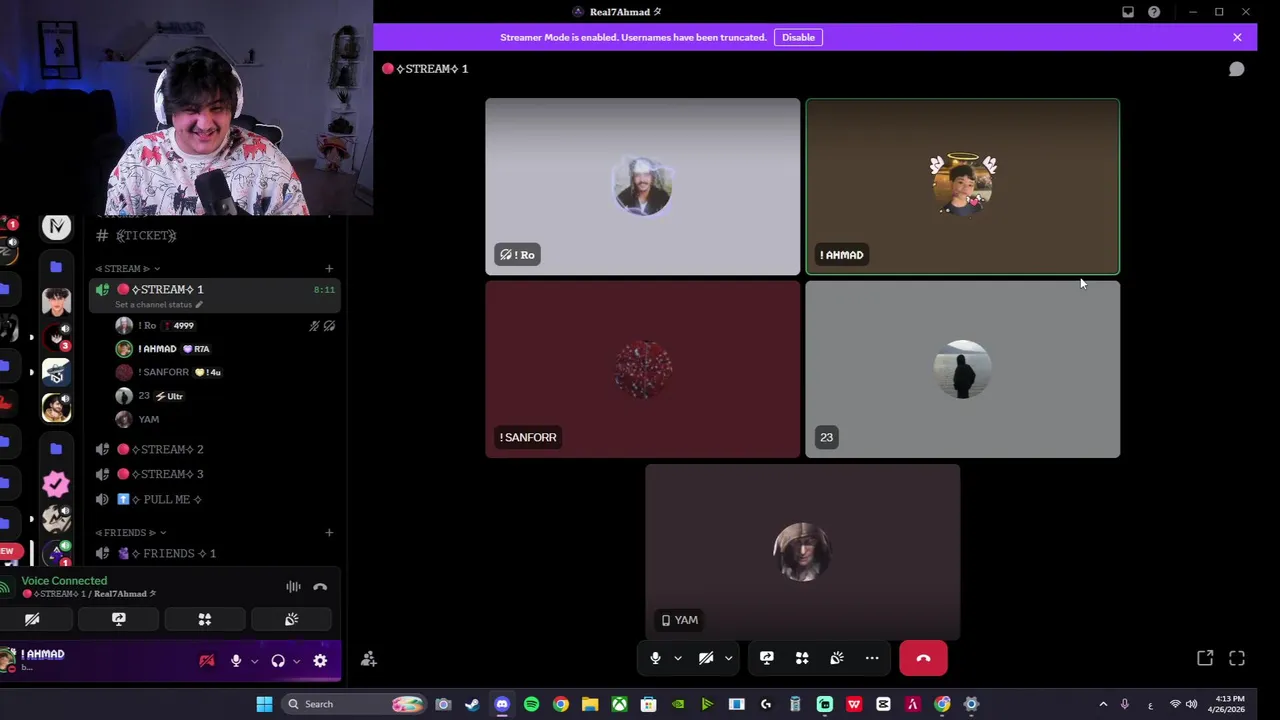
Task: Open soundboard from call control bar
Action: [837, 658]
